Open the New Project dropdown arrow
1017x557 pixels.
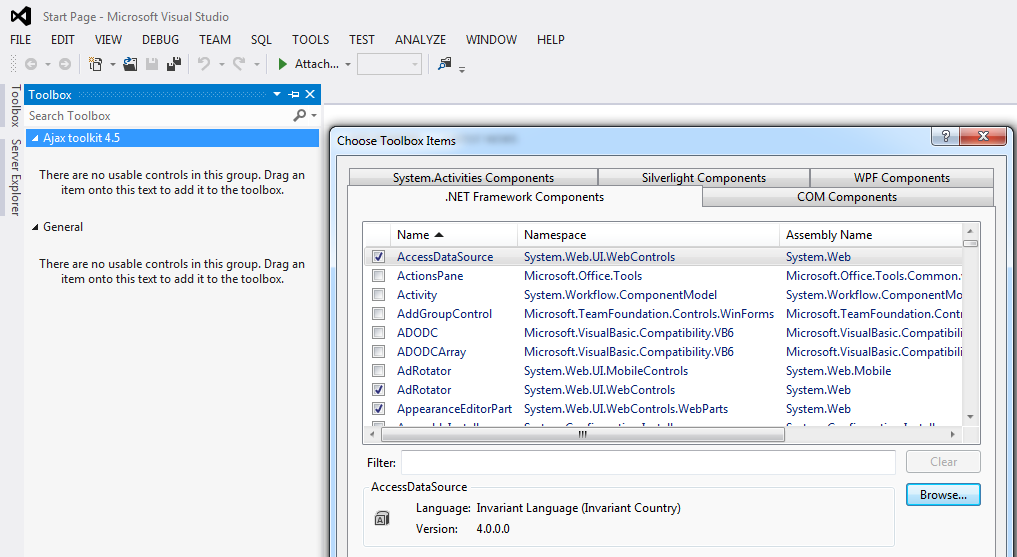[112, 65]
